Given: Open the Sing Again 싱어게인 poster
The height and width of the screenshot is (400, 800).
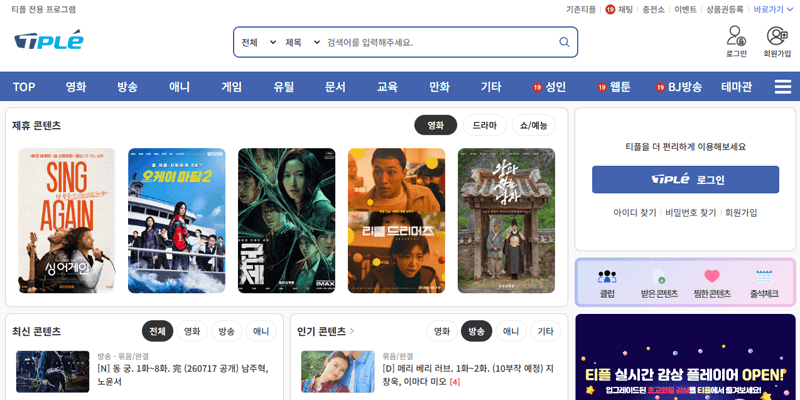Looking at the screenshot, I should coord(67,220).
